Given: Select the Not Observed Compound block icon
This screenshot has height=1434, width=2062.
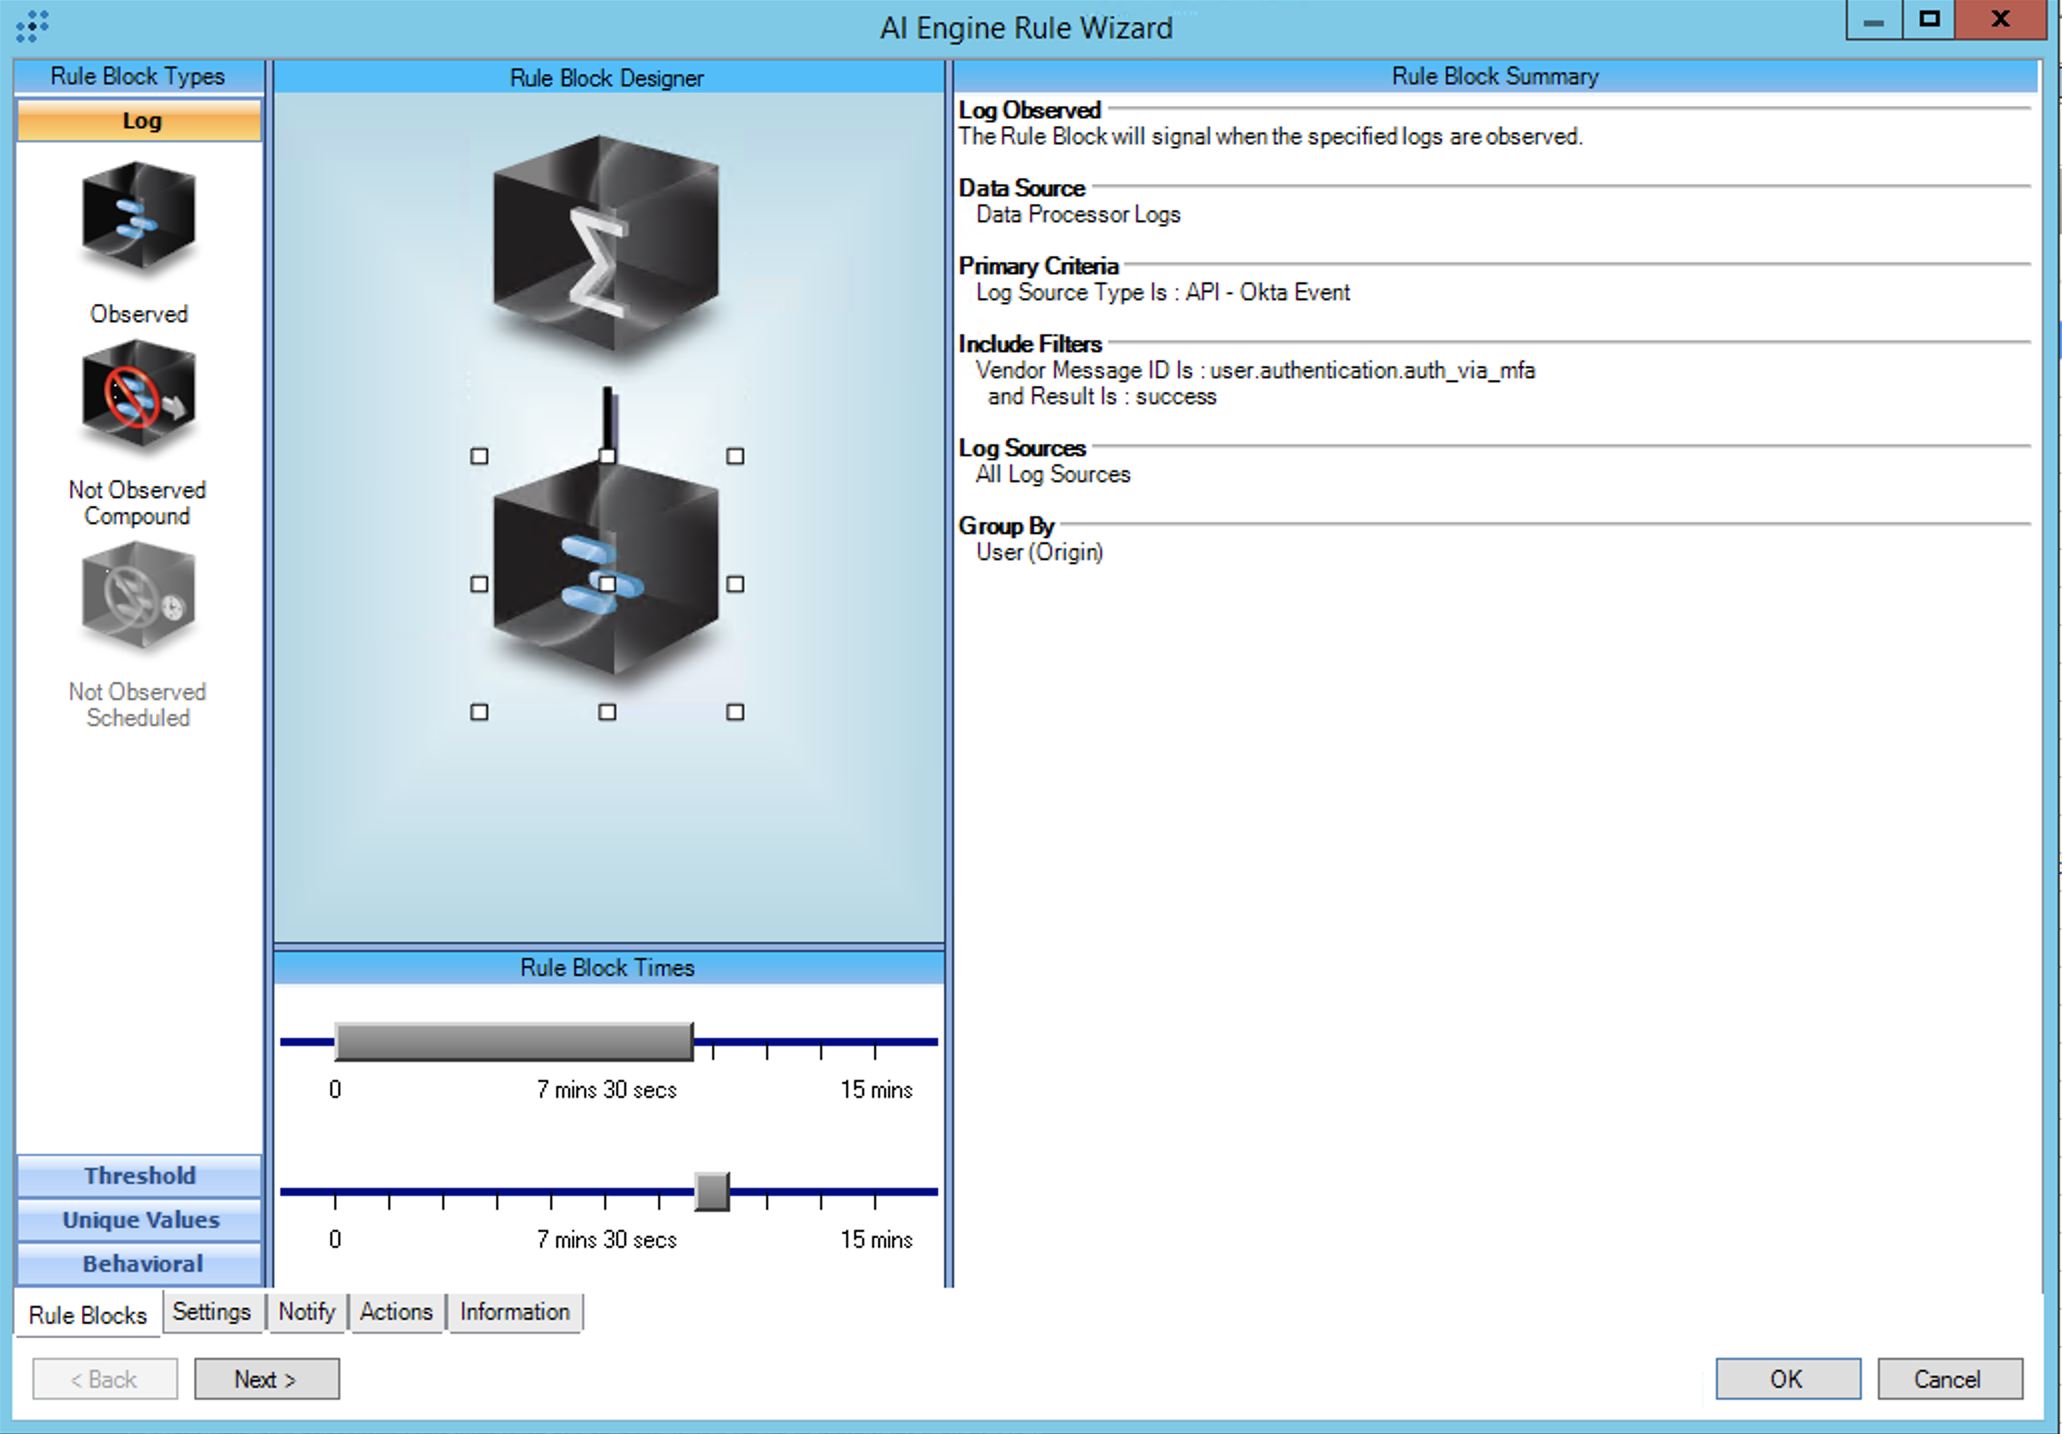Looking at the screenshot, I should click(x=138, y=397).
